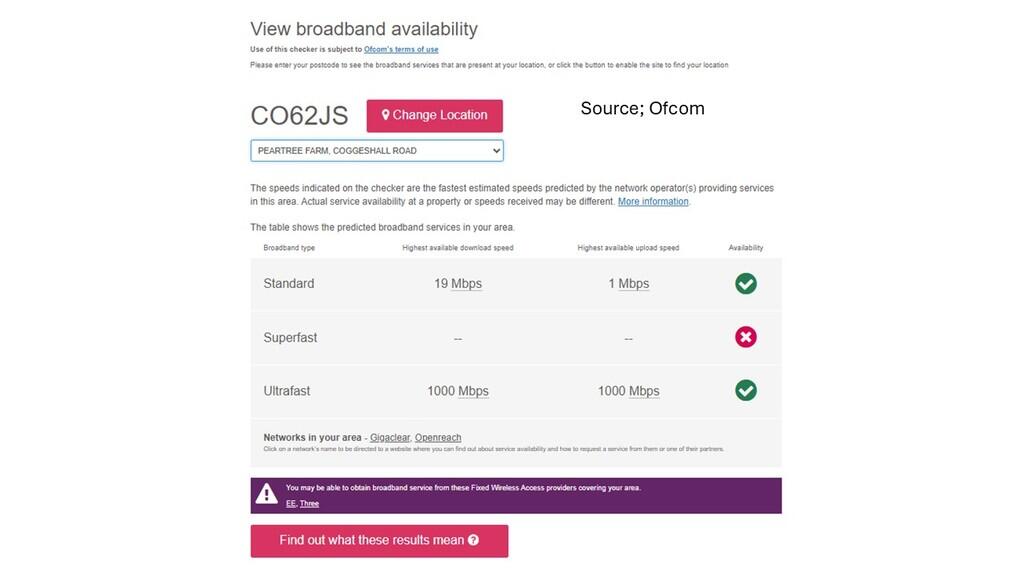The width and height of the screenshot is (1024, 576).
Task: Click Mbps beside the Standard 1 upload speed
Action: pos(633,284)
